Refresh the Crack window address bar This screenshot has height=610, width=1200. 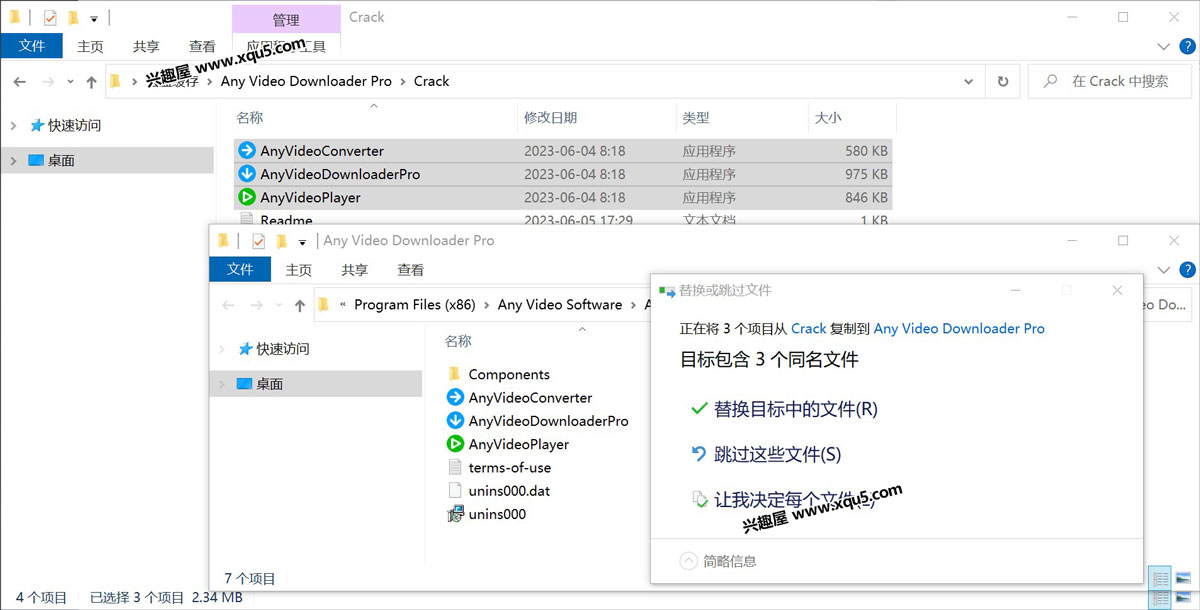[x=1003, y=81]
